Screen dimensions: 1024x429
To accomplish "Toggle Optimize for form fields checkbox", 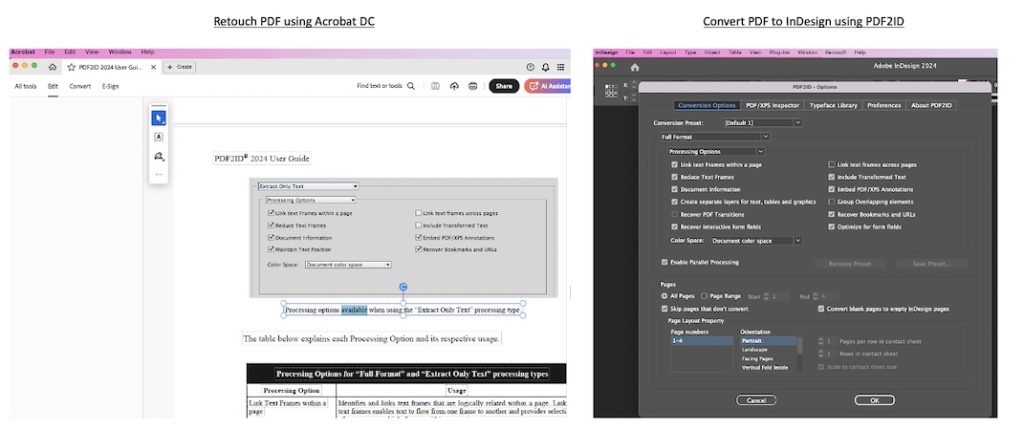I will [x=832, y=227].
